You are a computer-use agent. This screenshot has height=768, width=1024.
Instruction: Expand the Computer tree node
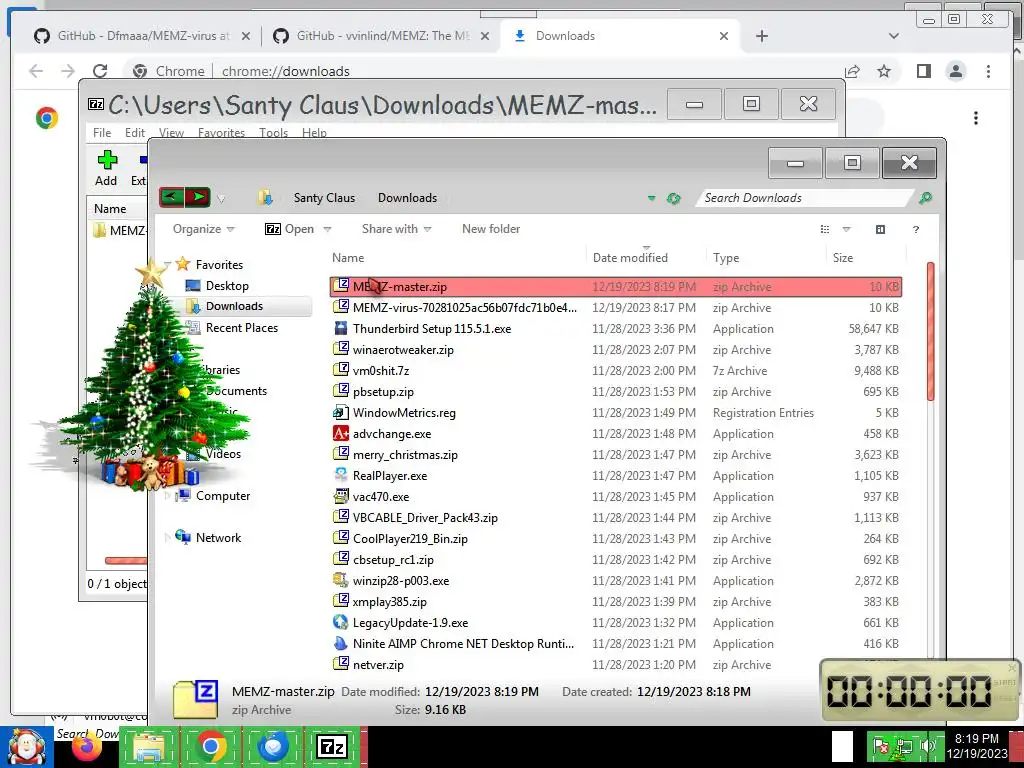168,496
